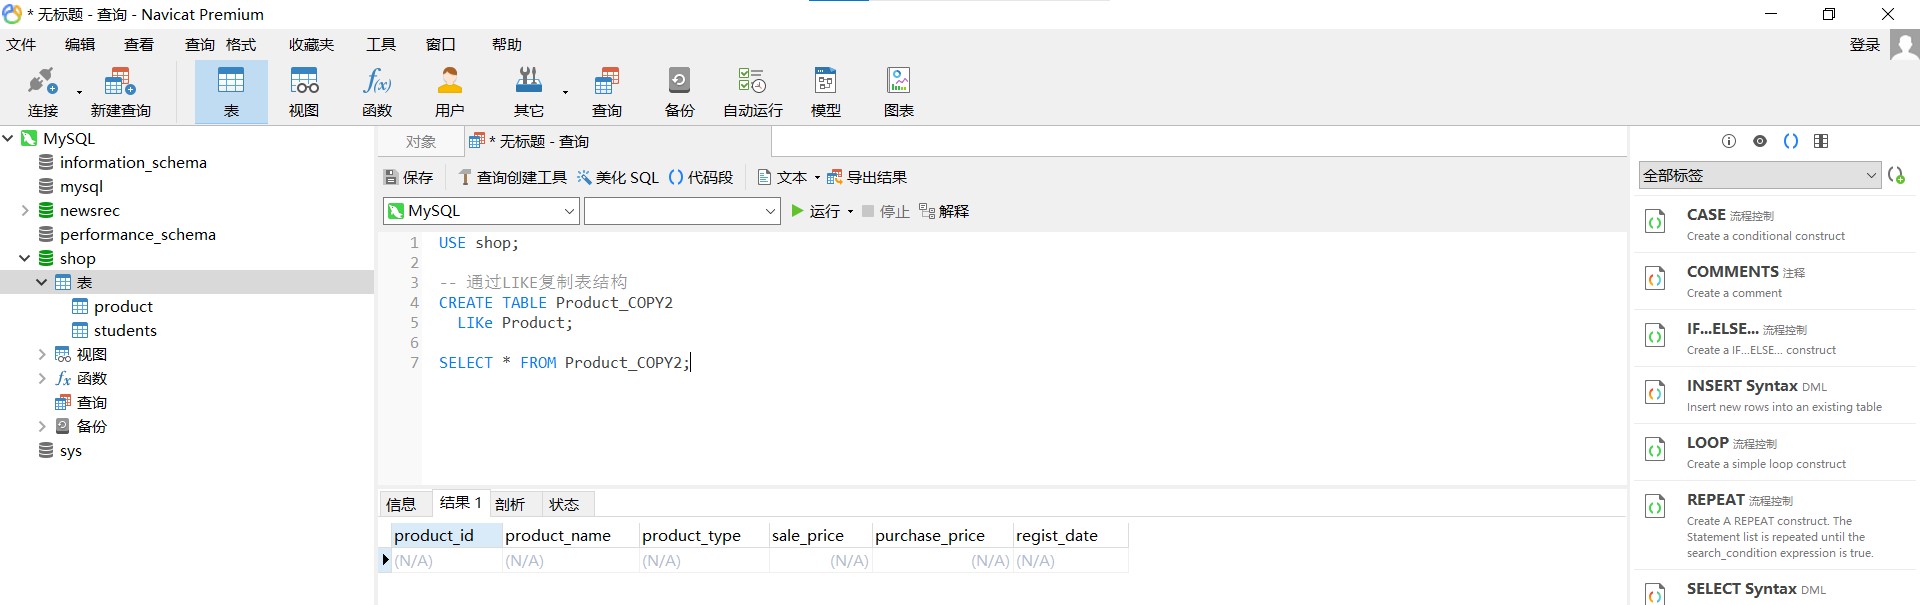
Task: Open the 查看 (View) menu
Action: [x=139, y=45]
